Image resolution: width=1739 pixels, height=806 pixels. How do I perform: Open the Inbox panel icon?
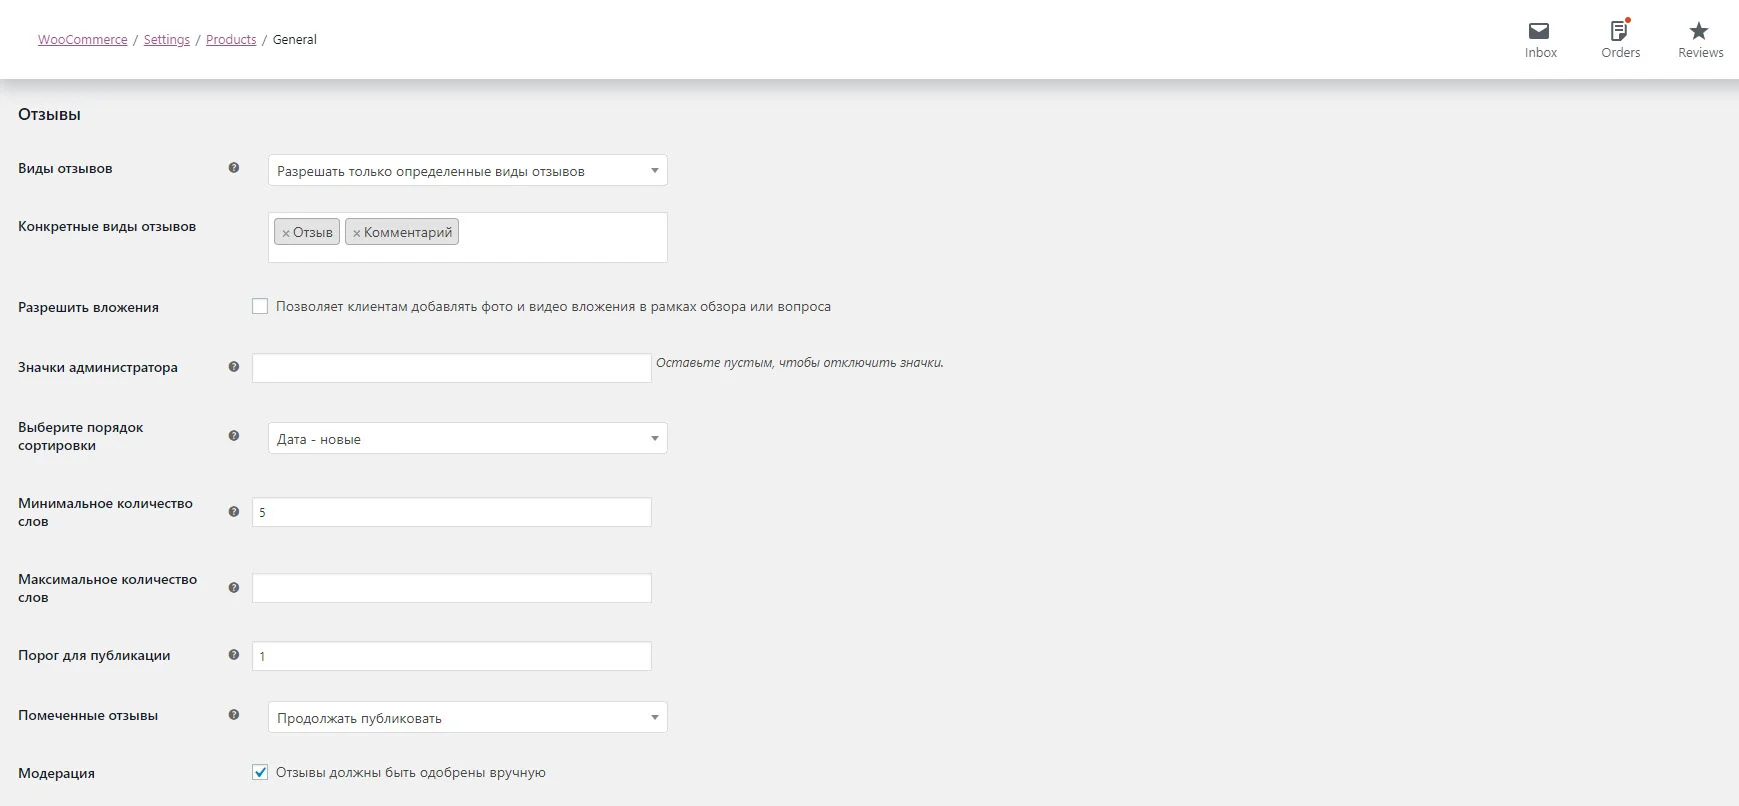[x=1540, y=32]
